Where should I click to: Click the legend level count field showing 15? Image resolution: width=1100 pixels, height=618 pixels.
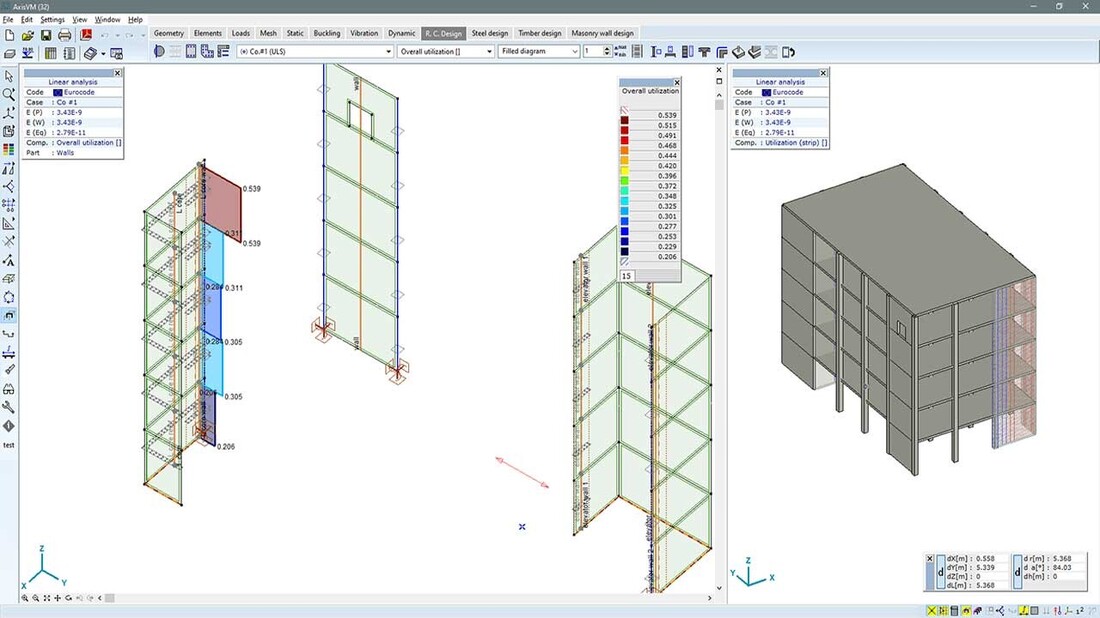[627, 275]
